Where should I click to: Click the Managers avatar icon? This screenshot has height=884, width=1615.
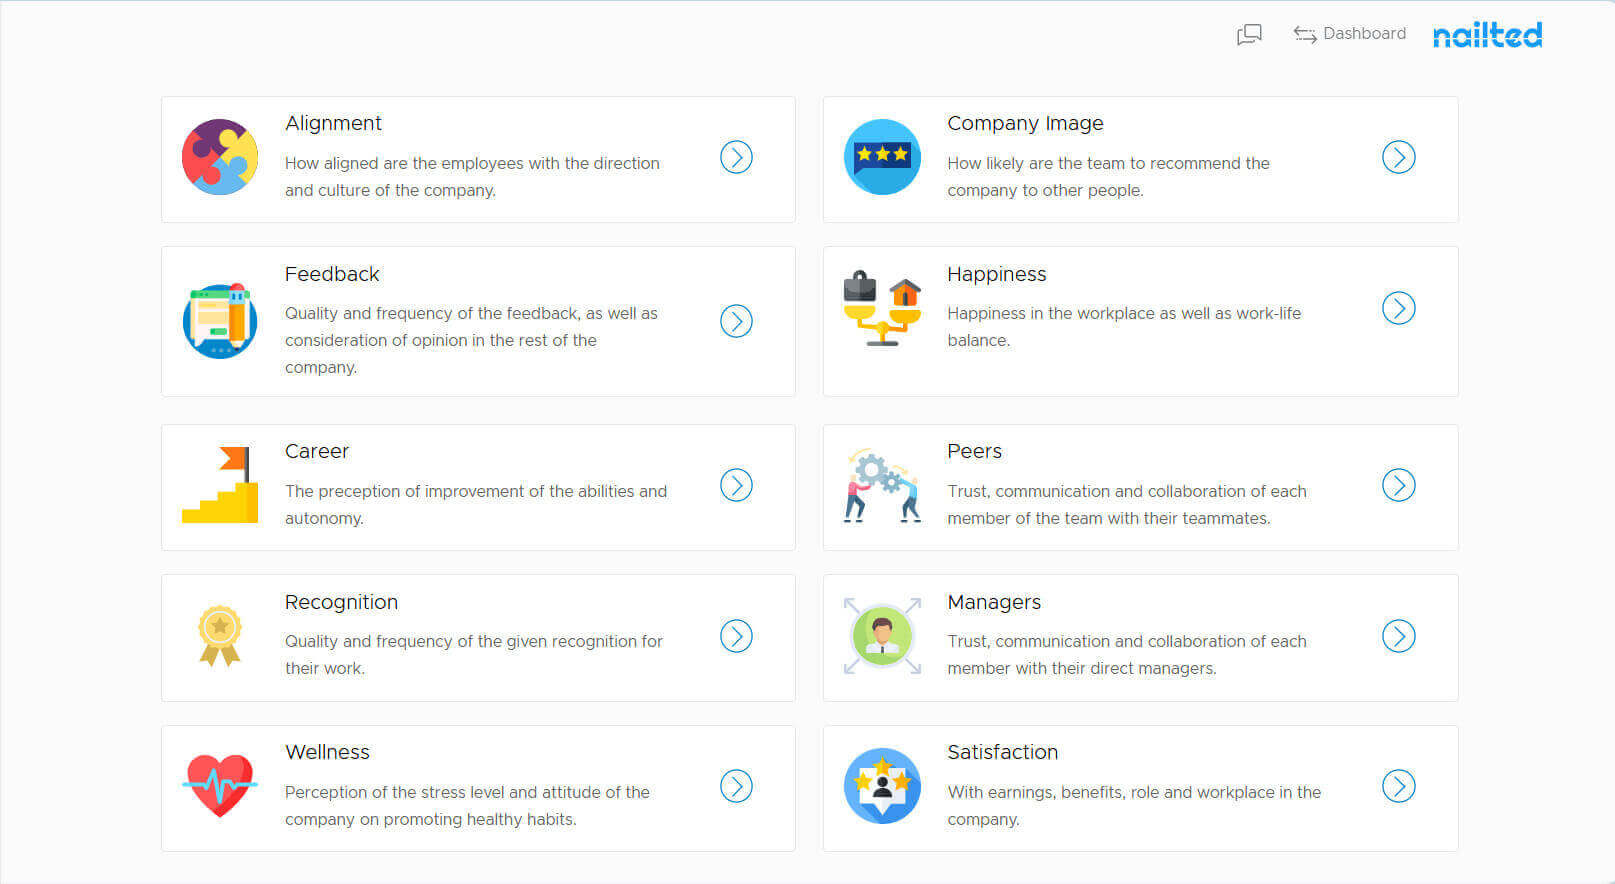(882, 636)
